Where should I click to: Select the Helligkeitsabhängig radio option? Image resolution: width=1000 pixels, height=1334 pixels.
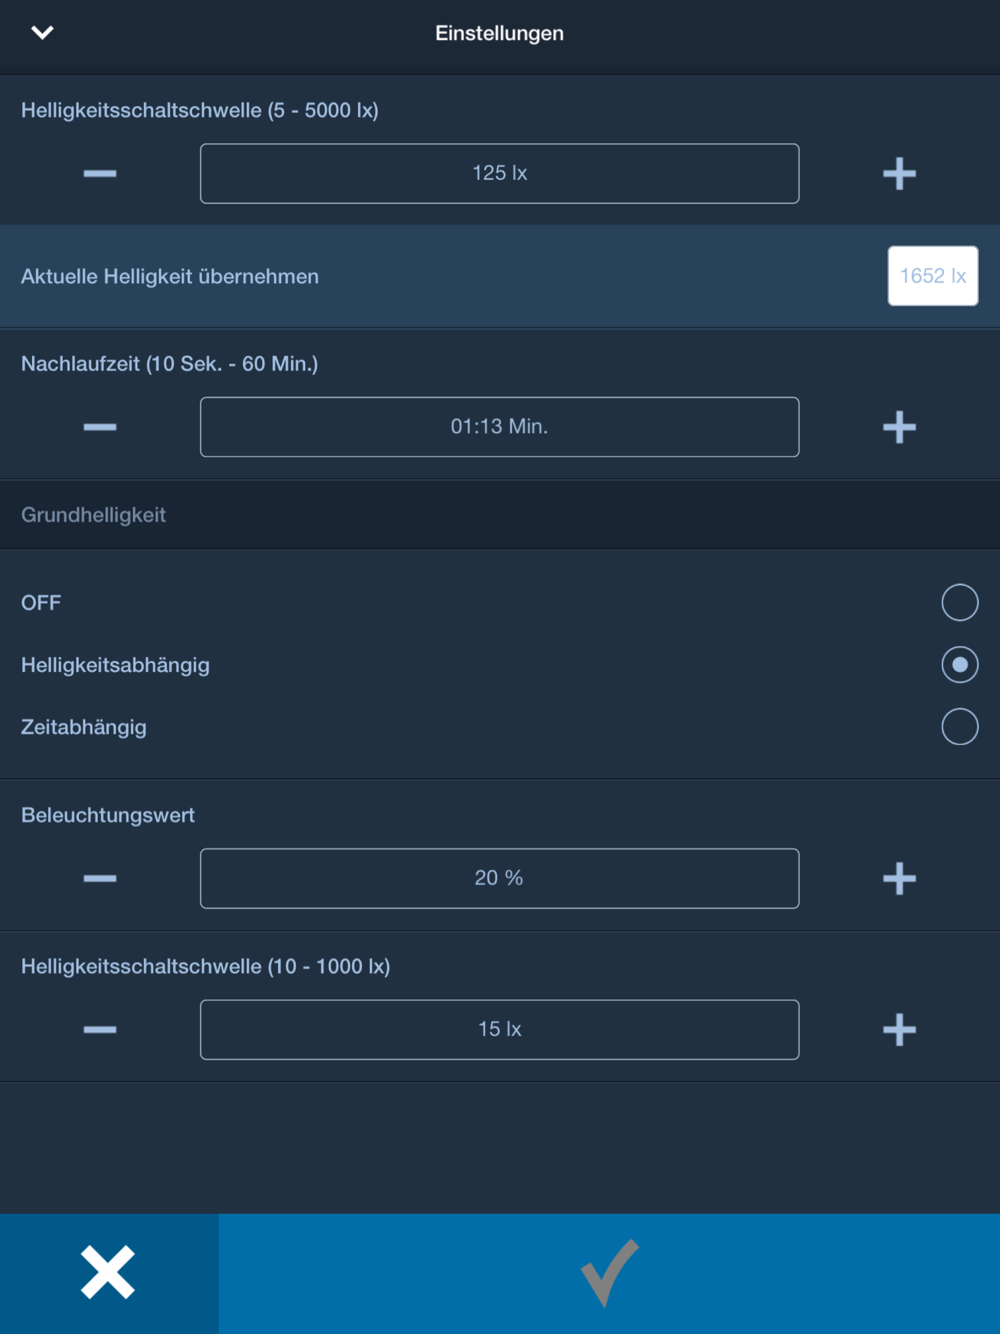point(959,664)
